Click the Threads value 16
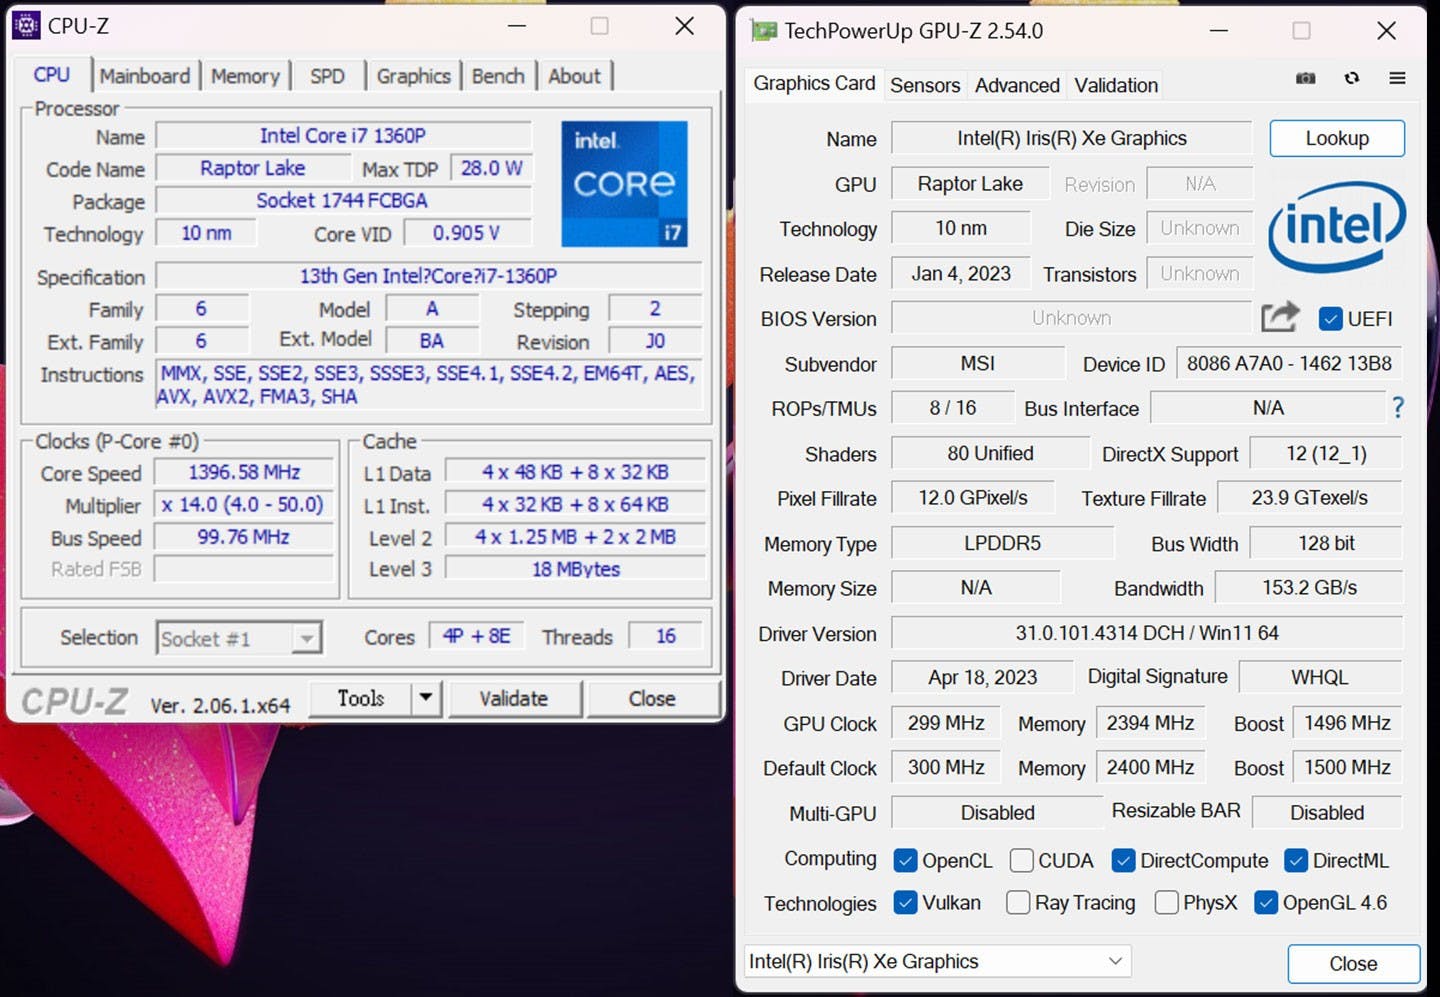The width and height of the screenshot is (1440, 997). (665, 636)
